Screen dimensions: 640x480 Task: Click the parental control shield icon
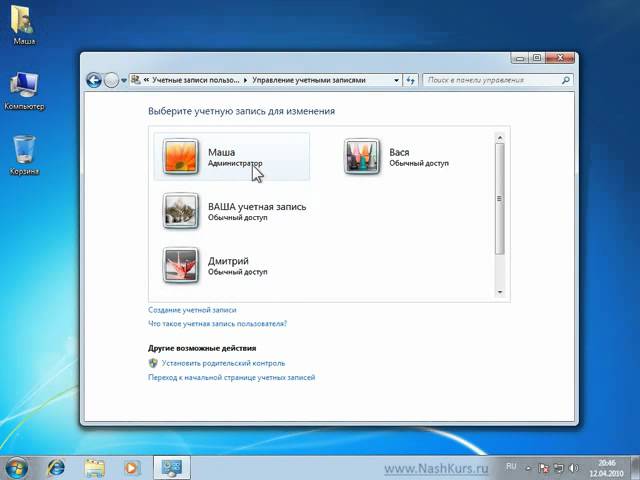click(x=153, y=363)
